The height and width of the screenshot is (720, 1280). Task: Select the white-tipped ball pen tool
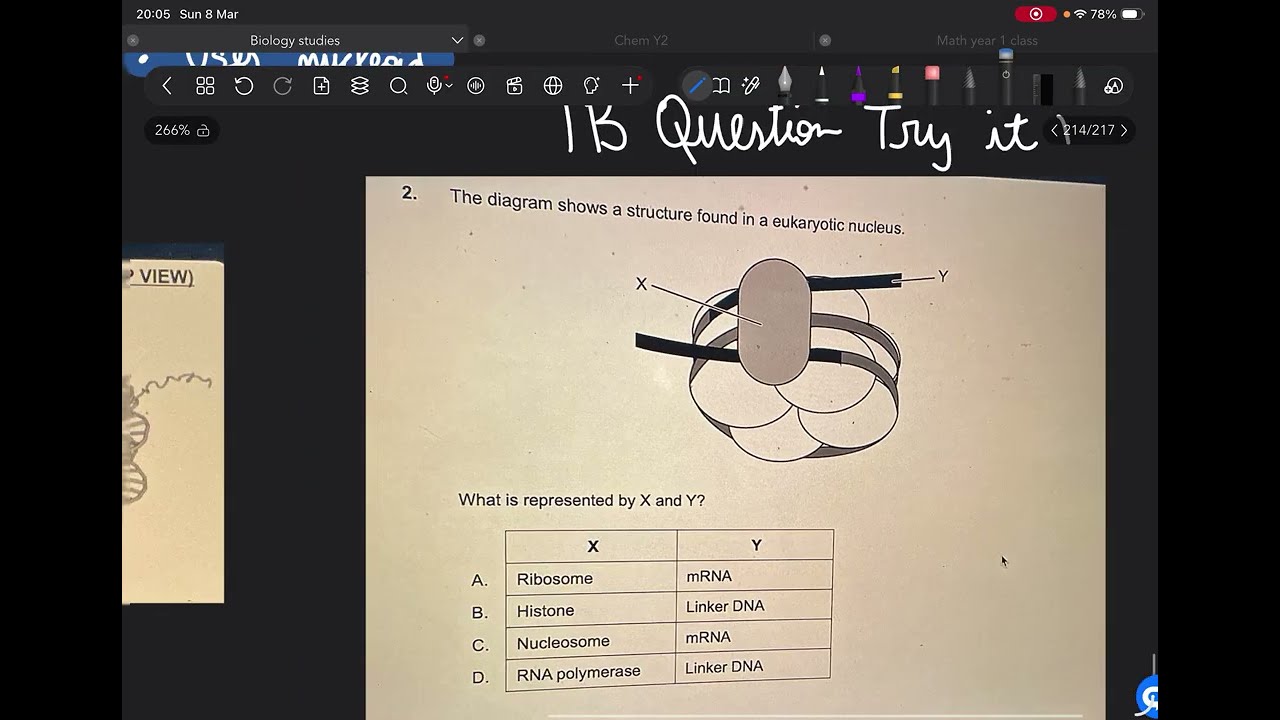point(822,85)
